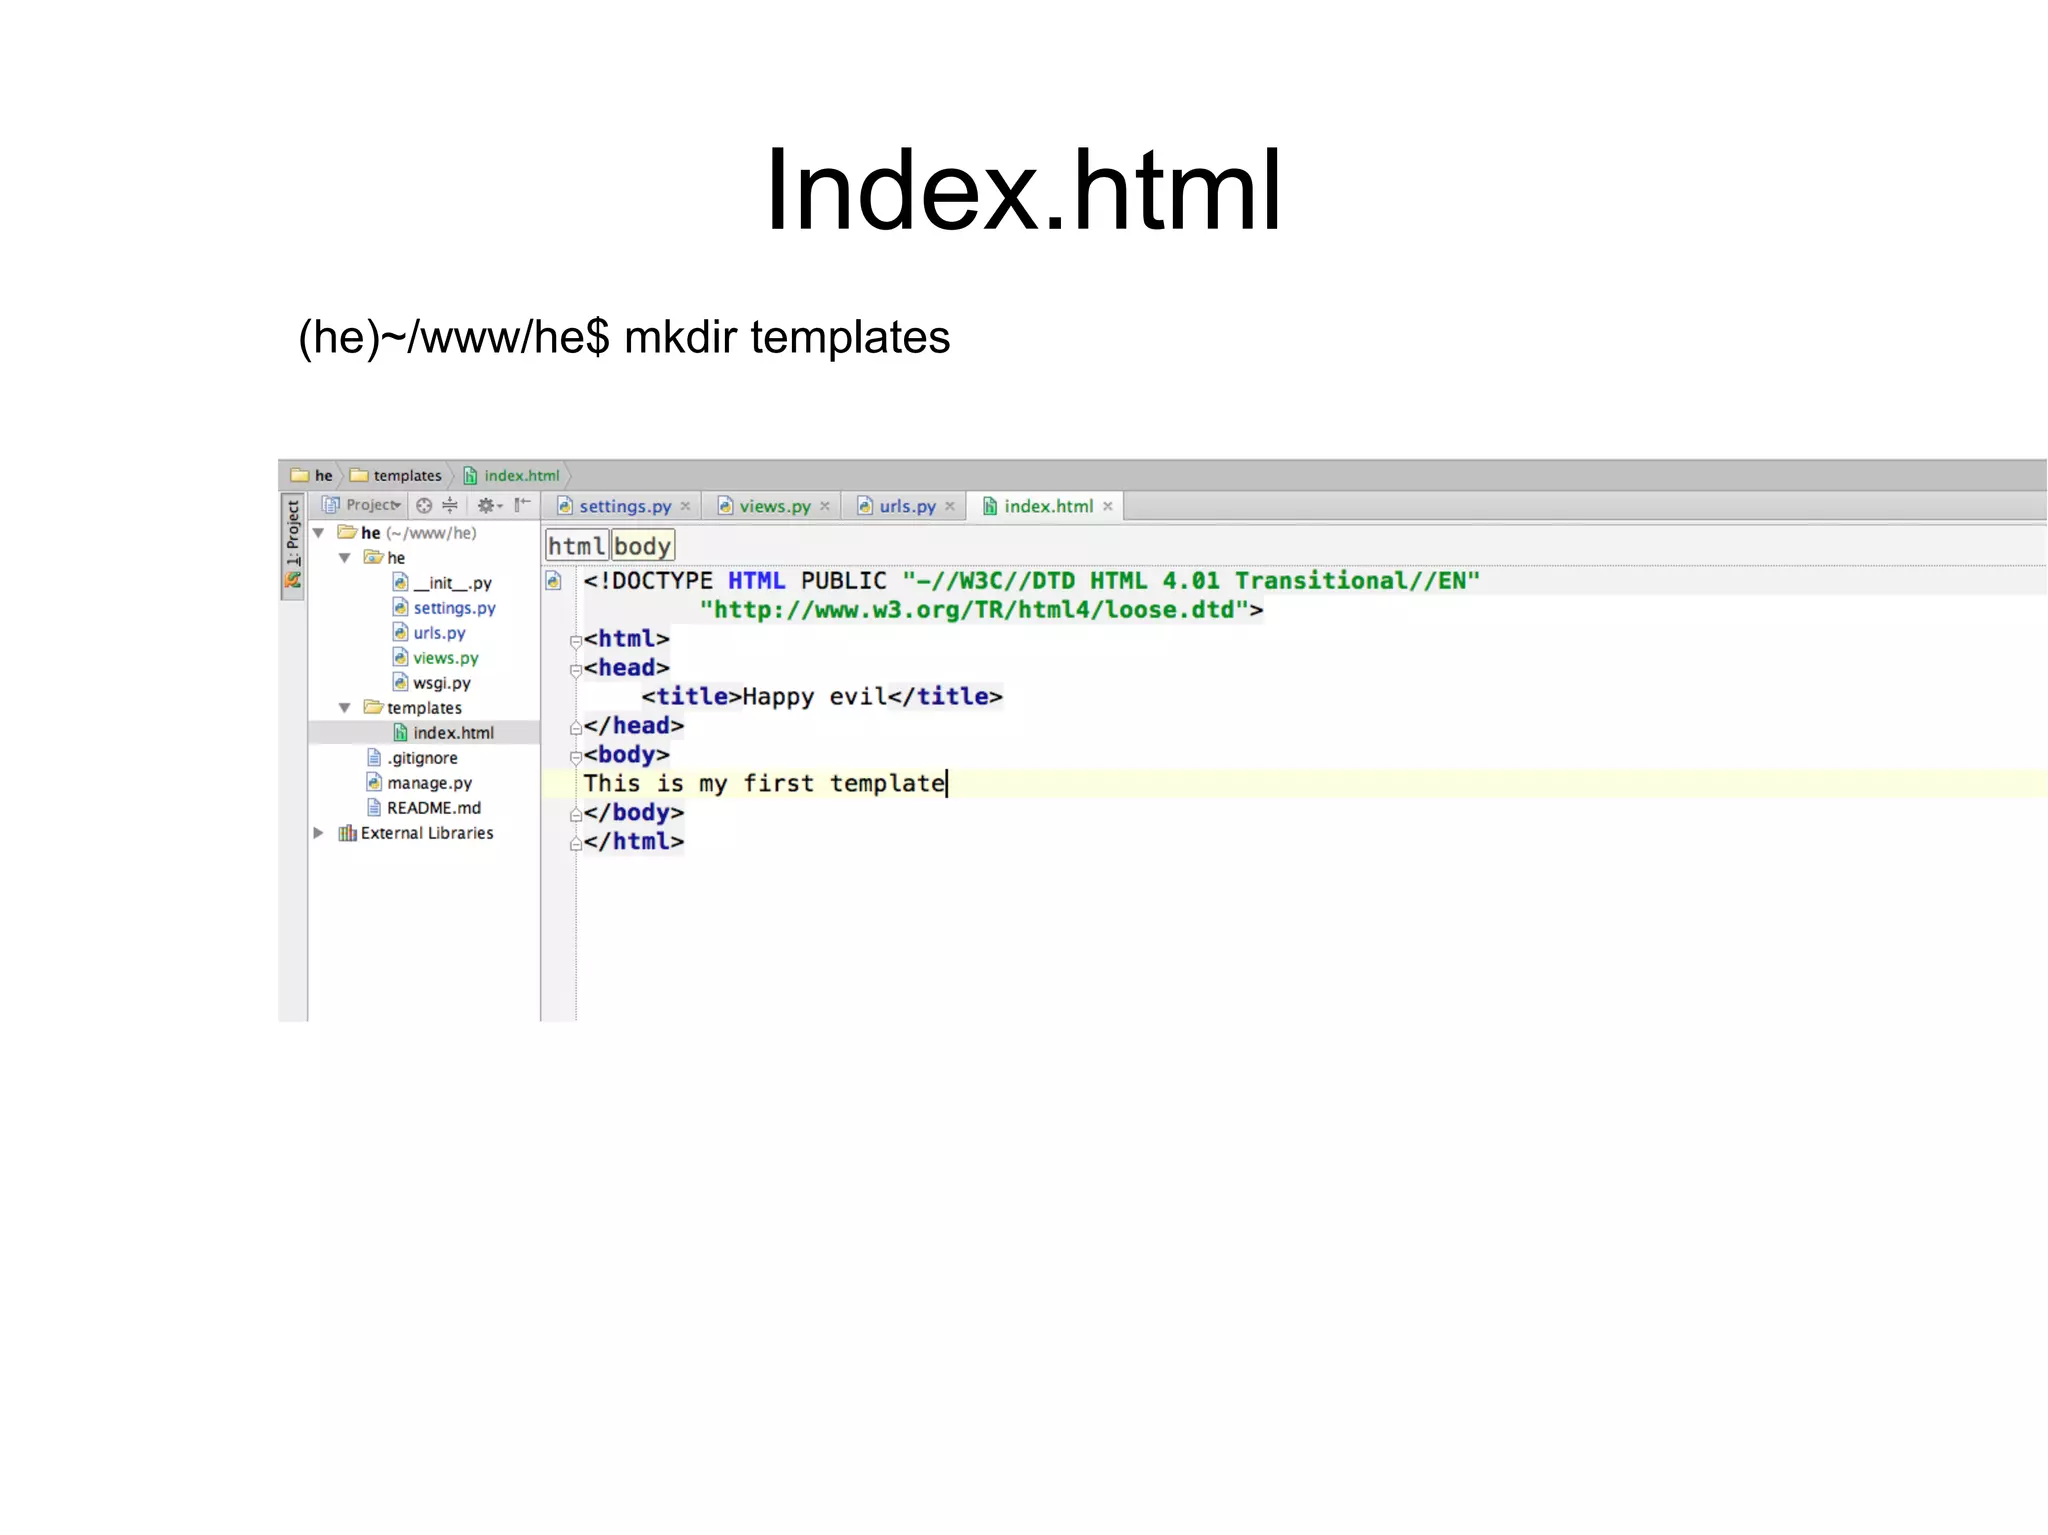Select settings.py in project tree
This screenshot has height=1535, width=2048.
pos(444,608)
